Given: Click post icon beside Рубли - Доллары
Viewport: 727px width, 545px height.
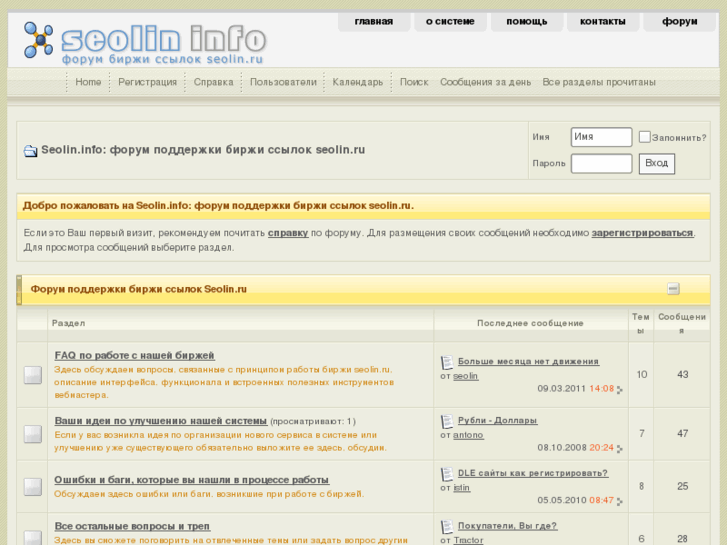Looking at the screenshot, I should click(x=446, y=421).
